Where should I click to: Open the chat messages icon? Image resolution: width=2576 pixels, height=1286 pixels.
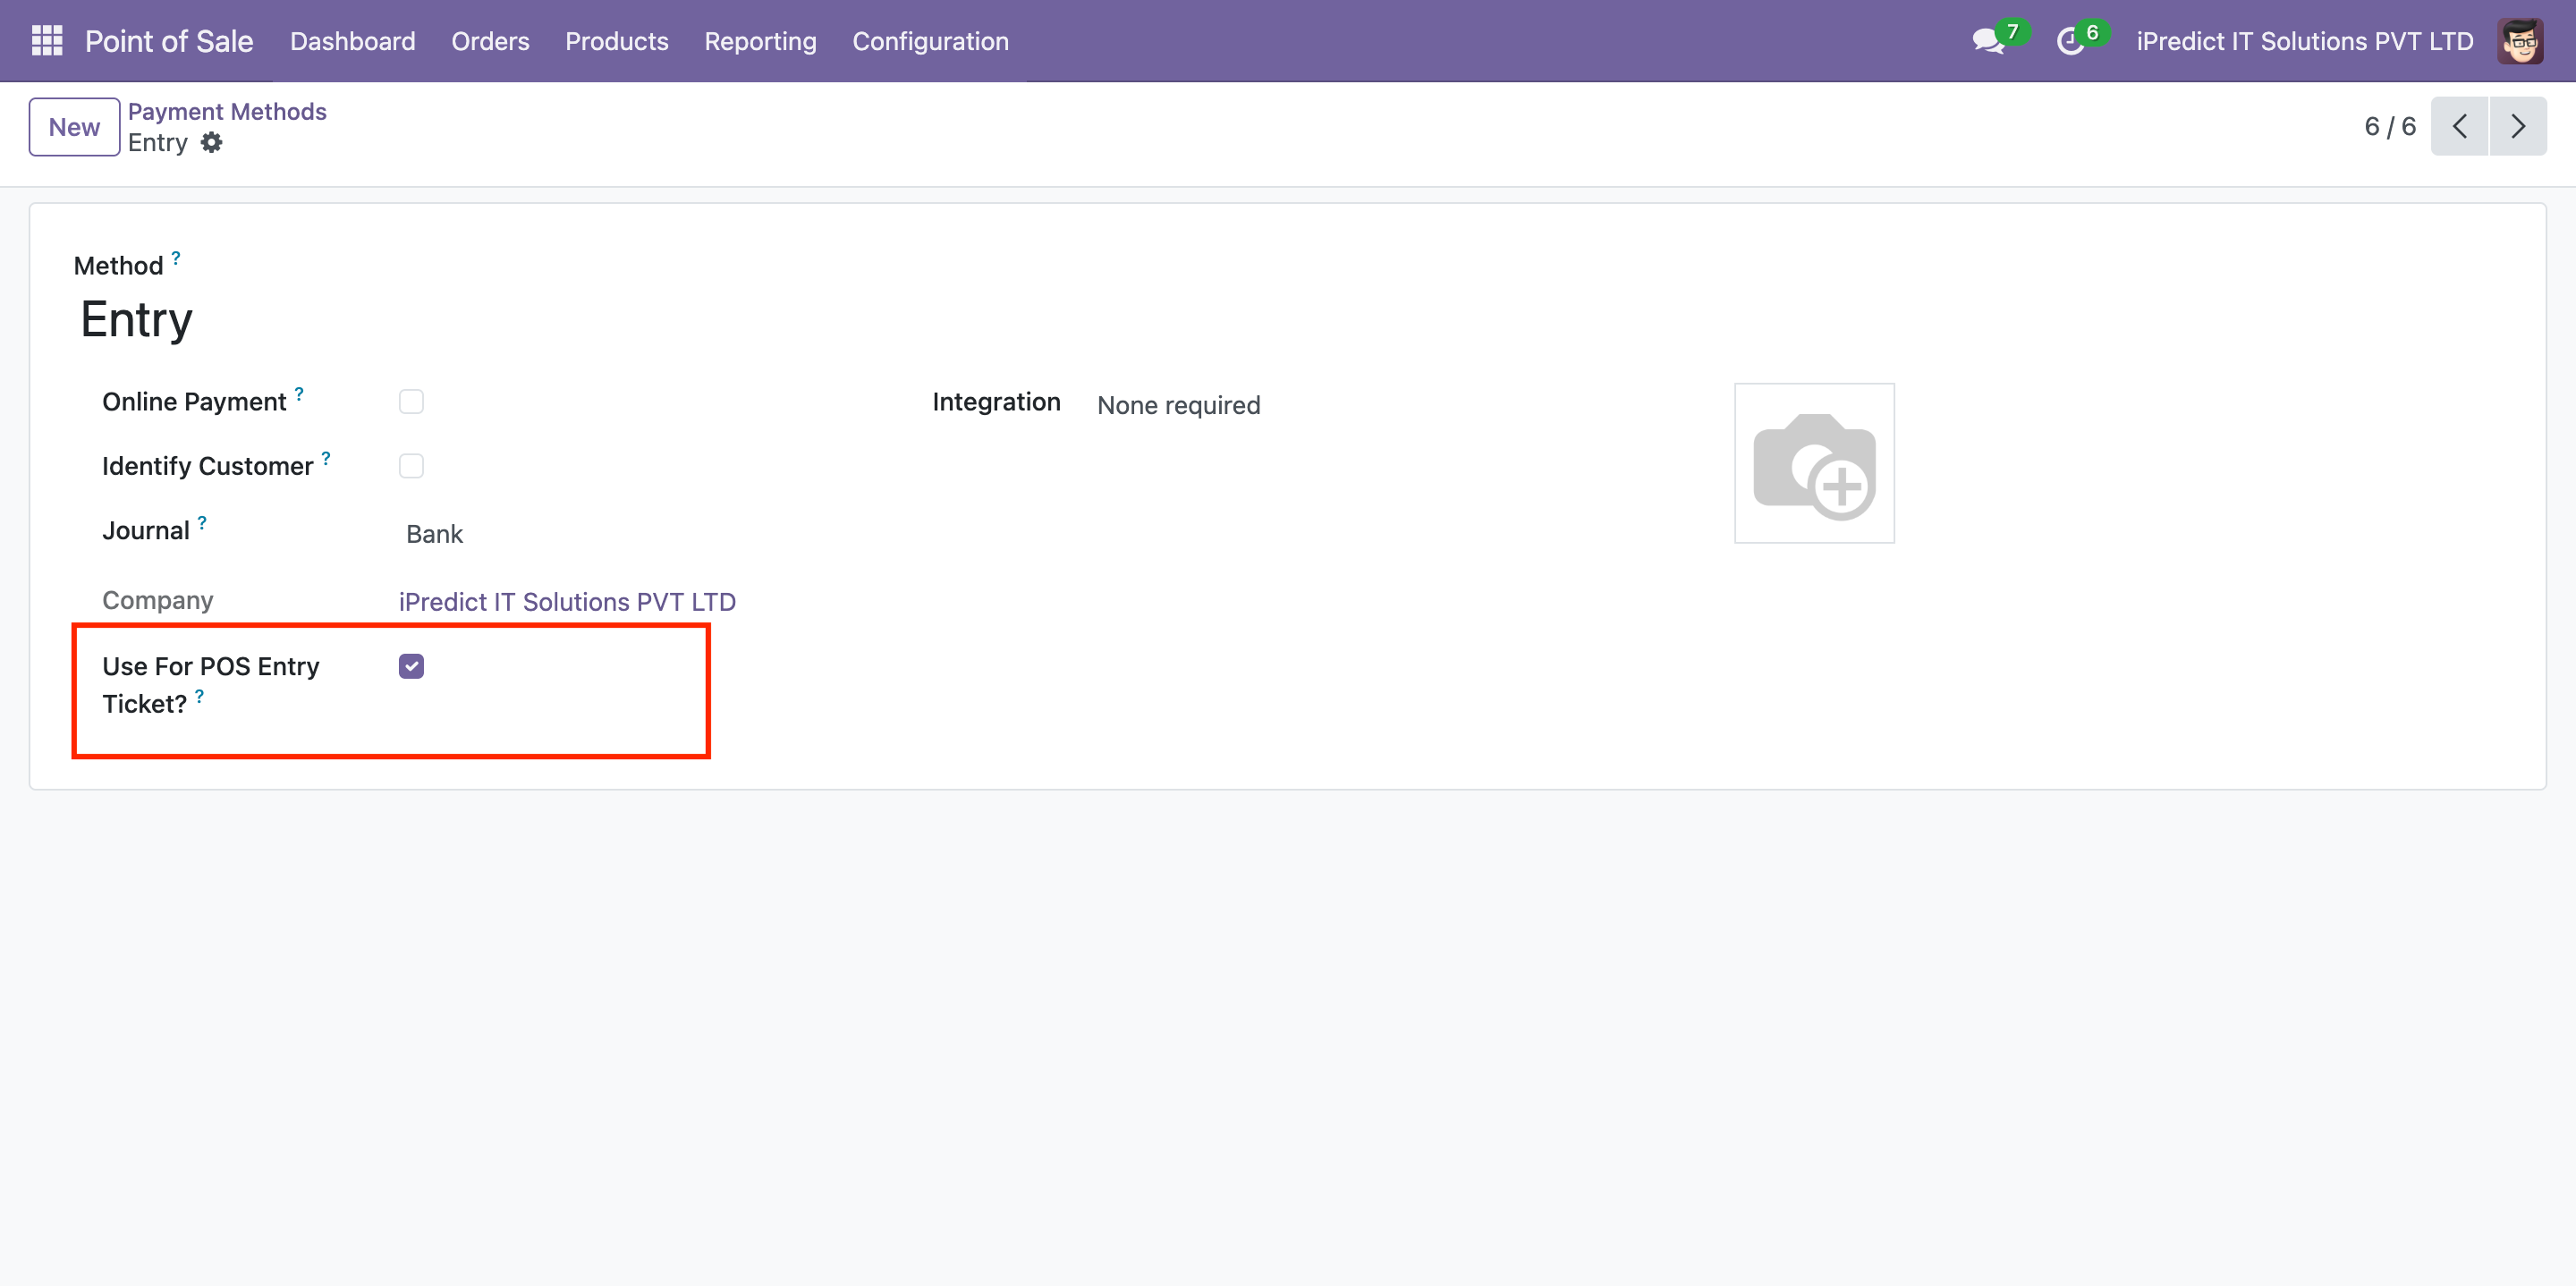click(1987, 41)
